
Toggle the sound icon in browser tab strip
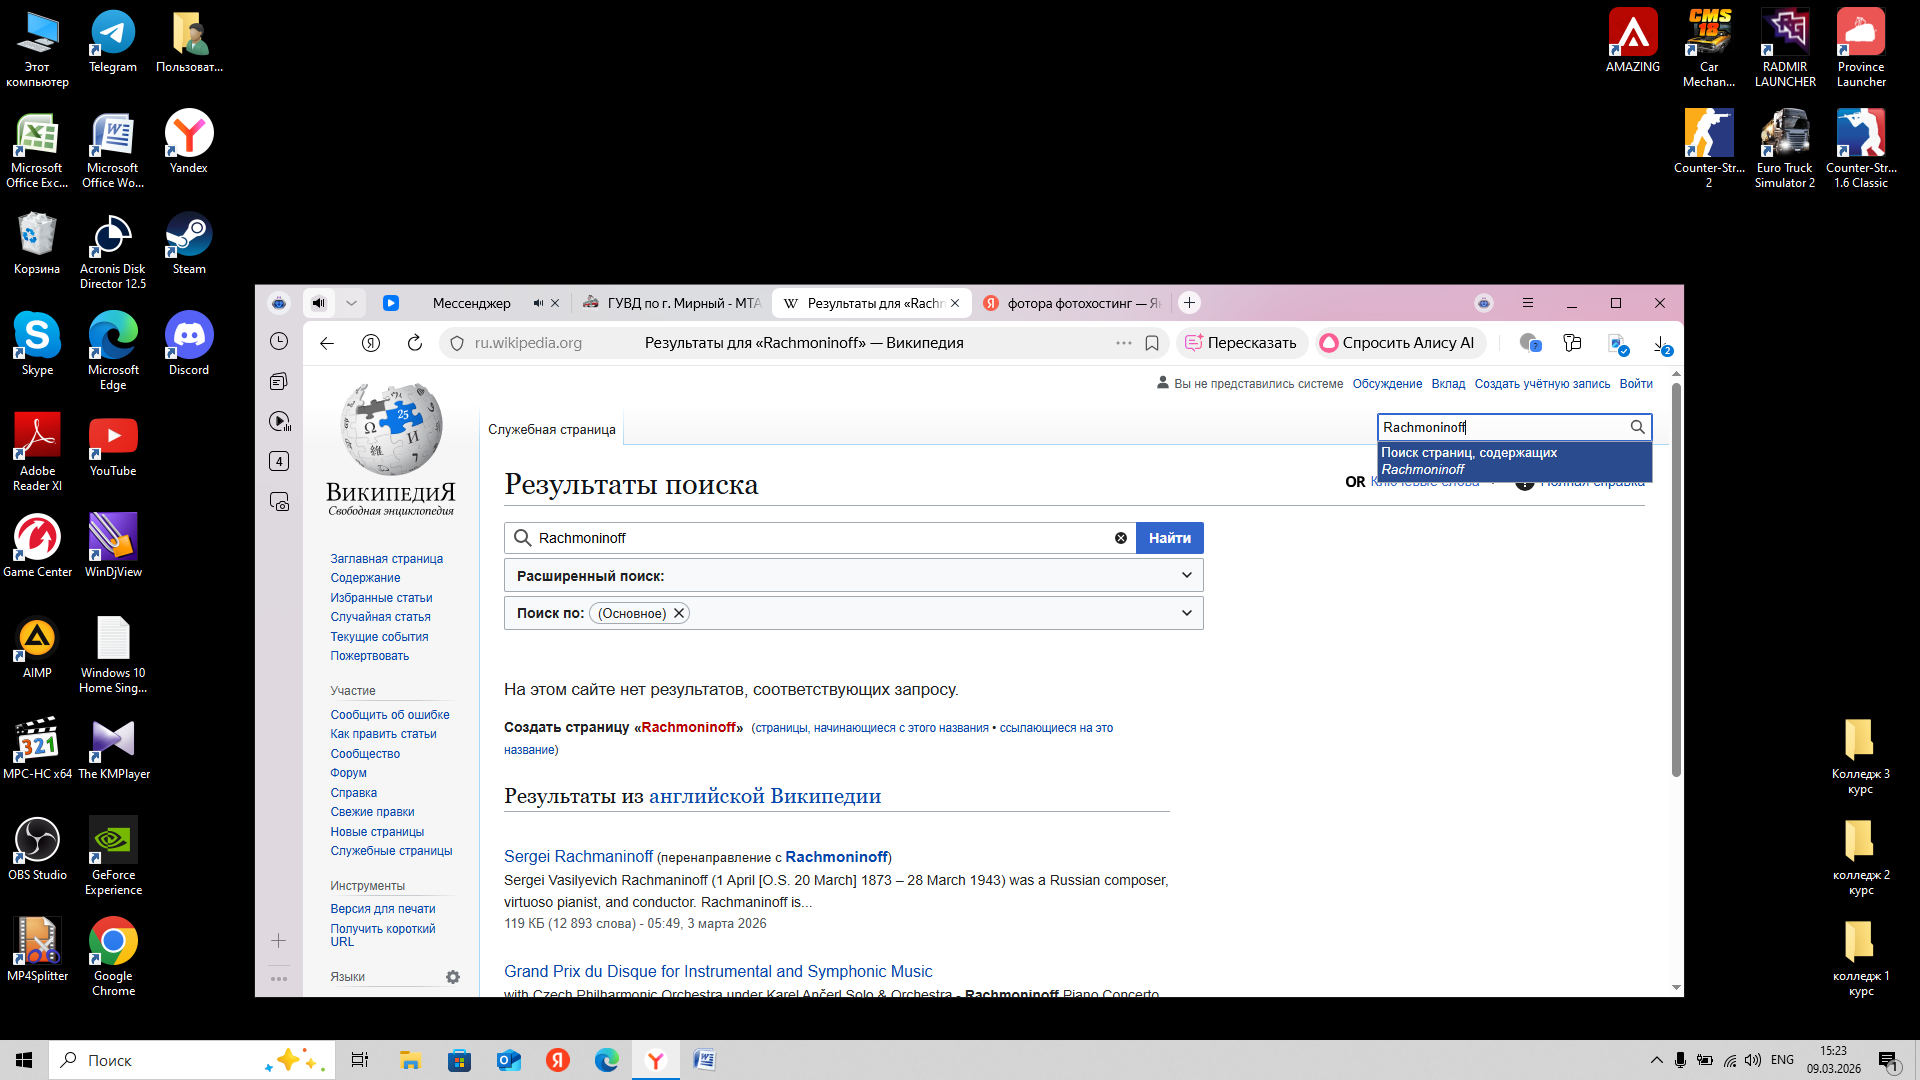(x=318, y=303)
